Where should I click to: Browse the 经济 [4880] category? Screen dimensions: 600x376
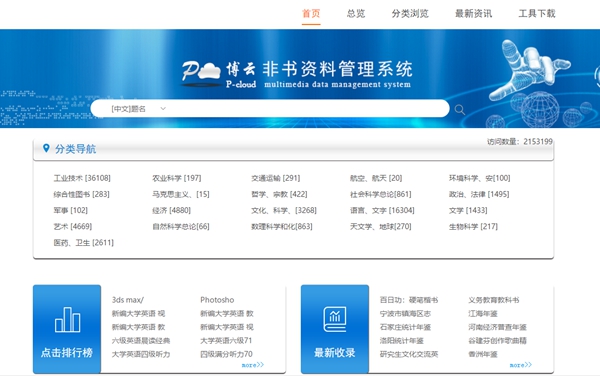point(171,210)
